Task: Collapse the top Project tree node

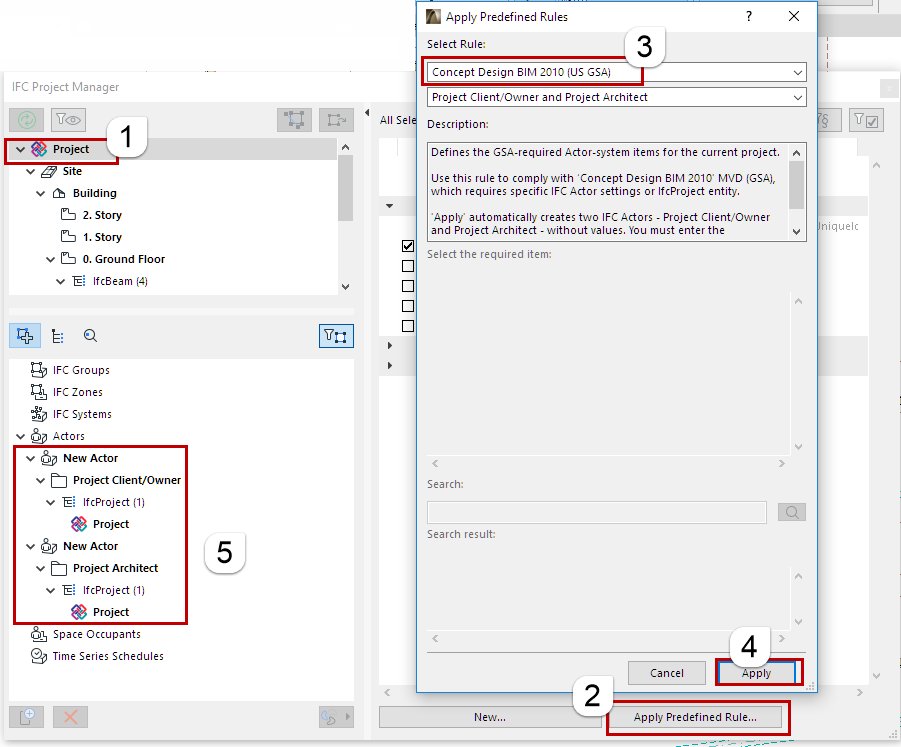Action: [x=21, y=149]
